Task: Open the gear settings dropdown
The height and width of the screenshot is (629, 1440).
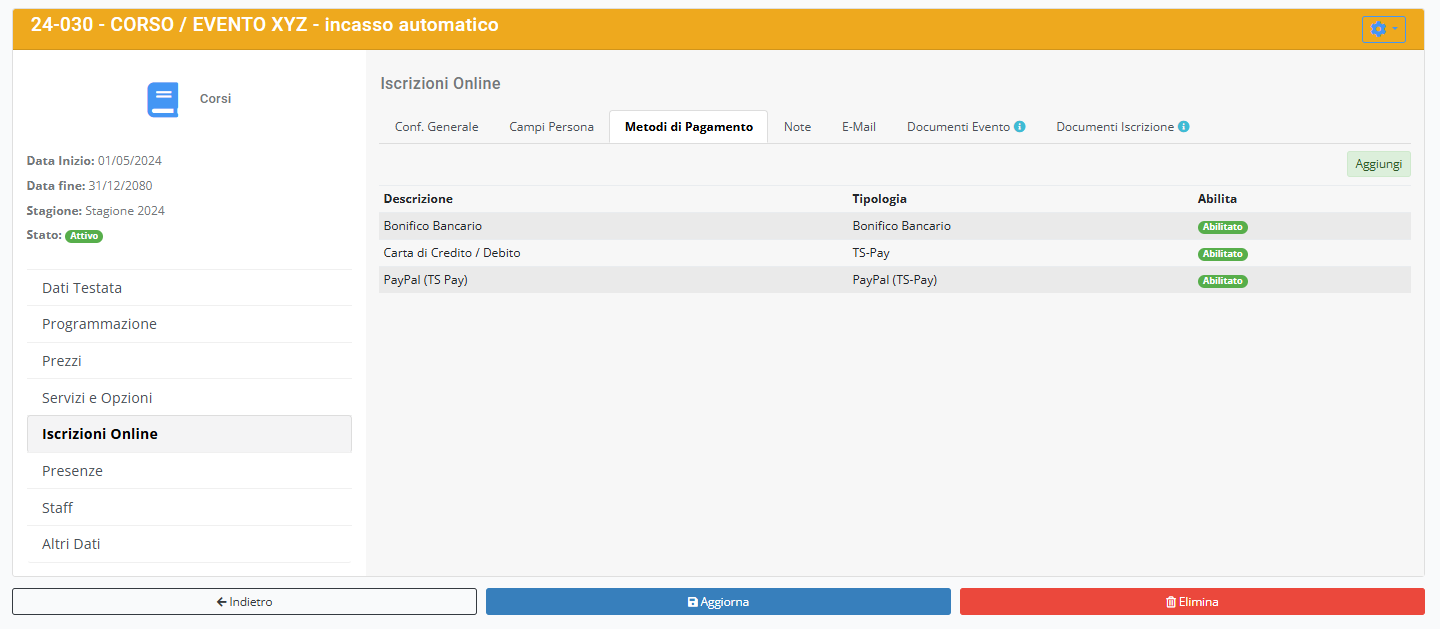Action: pos(1383,30)
